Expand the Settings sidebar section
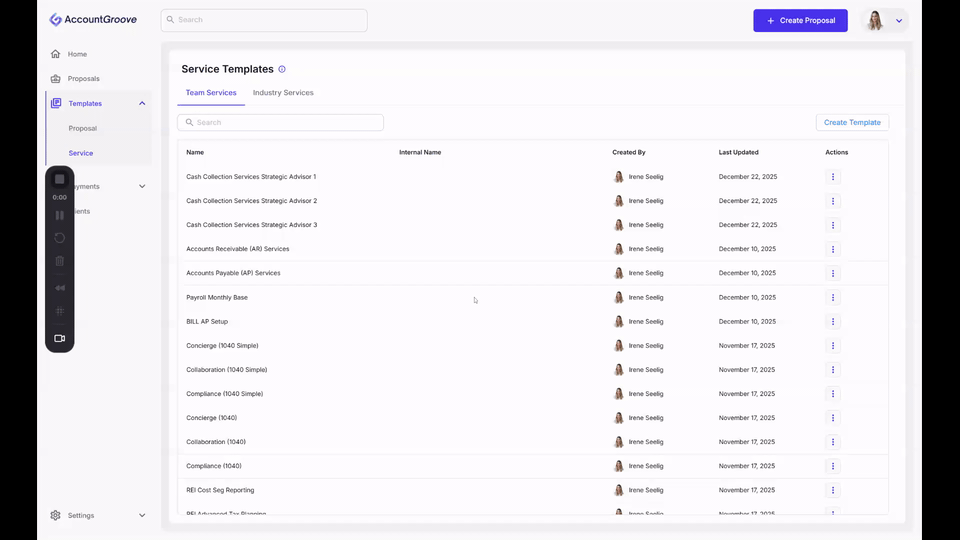 click(142, 516)
